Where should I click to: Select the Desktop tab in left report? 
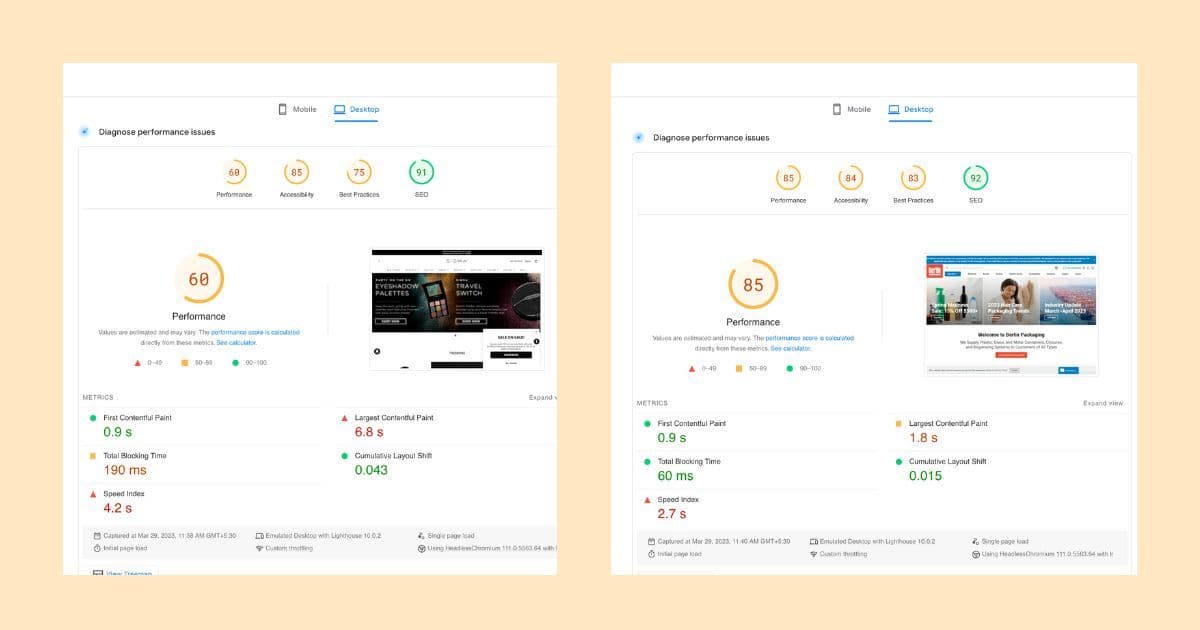click(x=357, y=109)
